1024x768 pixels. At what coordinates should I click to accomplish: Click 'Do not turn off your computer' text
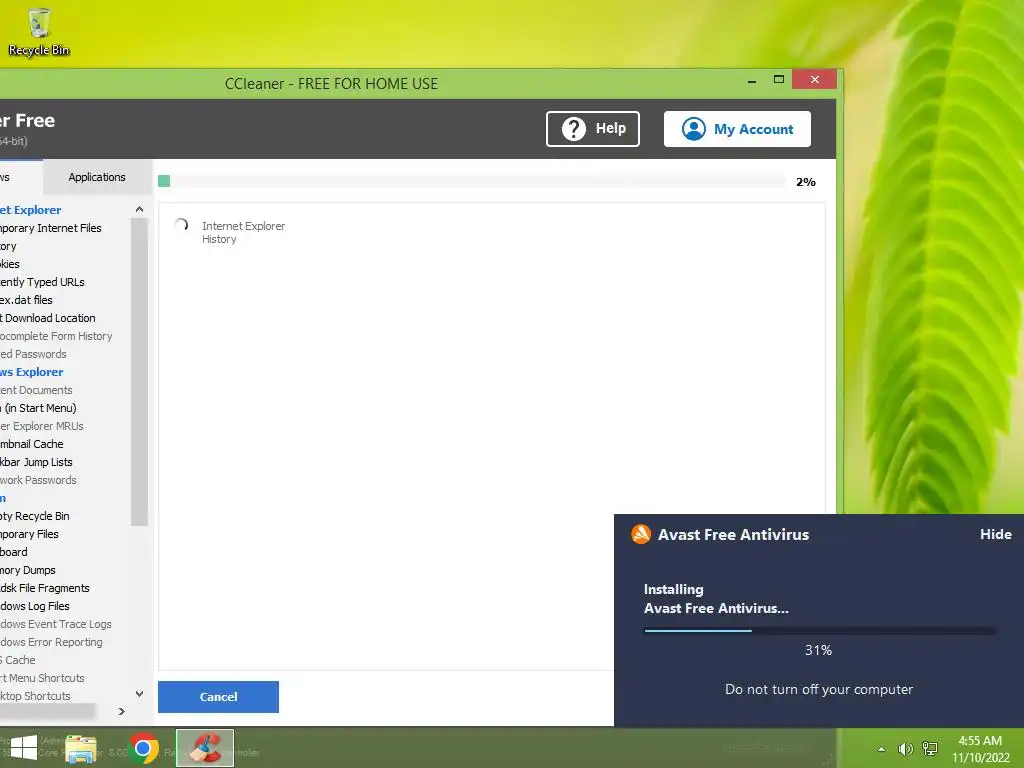(819, 689)
